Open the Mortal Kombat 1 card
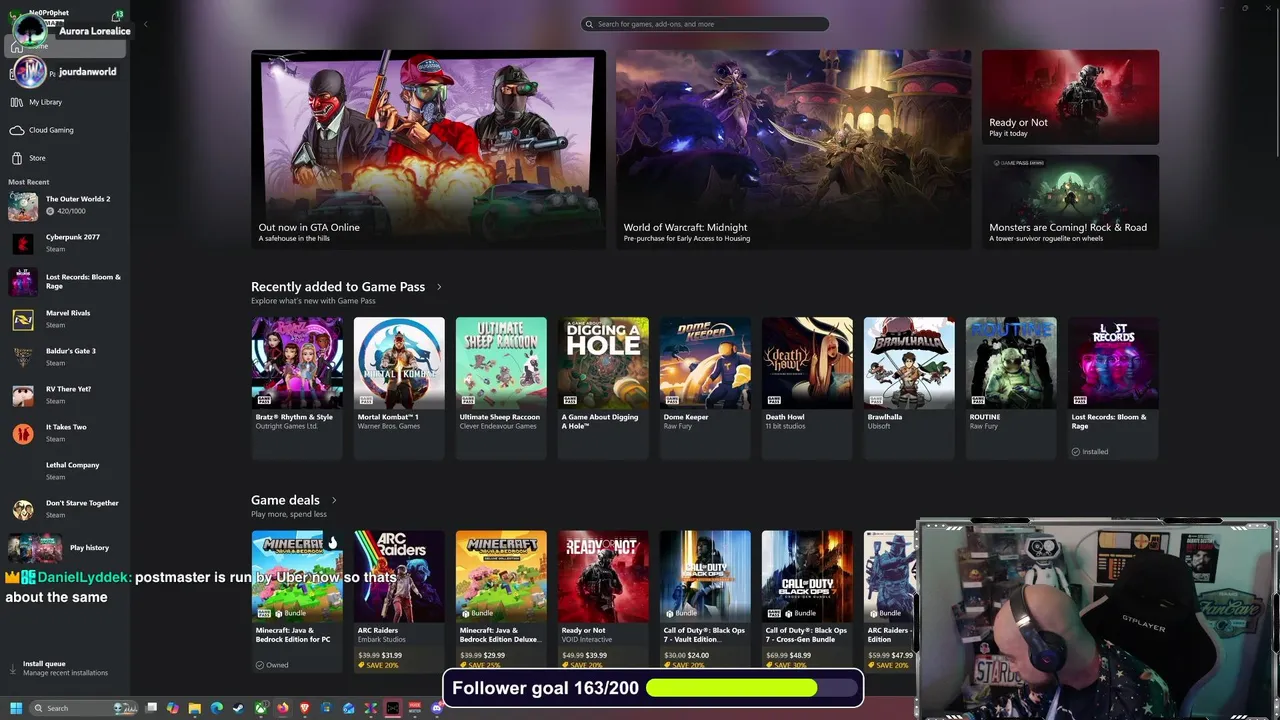The image size is (1280, 720). pos(399,388)
